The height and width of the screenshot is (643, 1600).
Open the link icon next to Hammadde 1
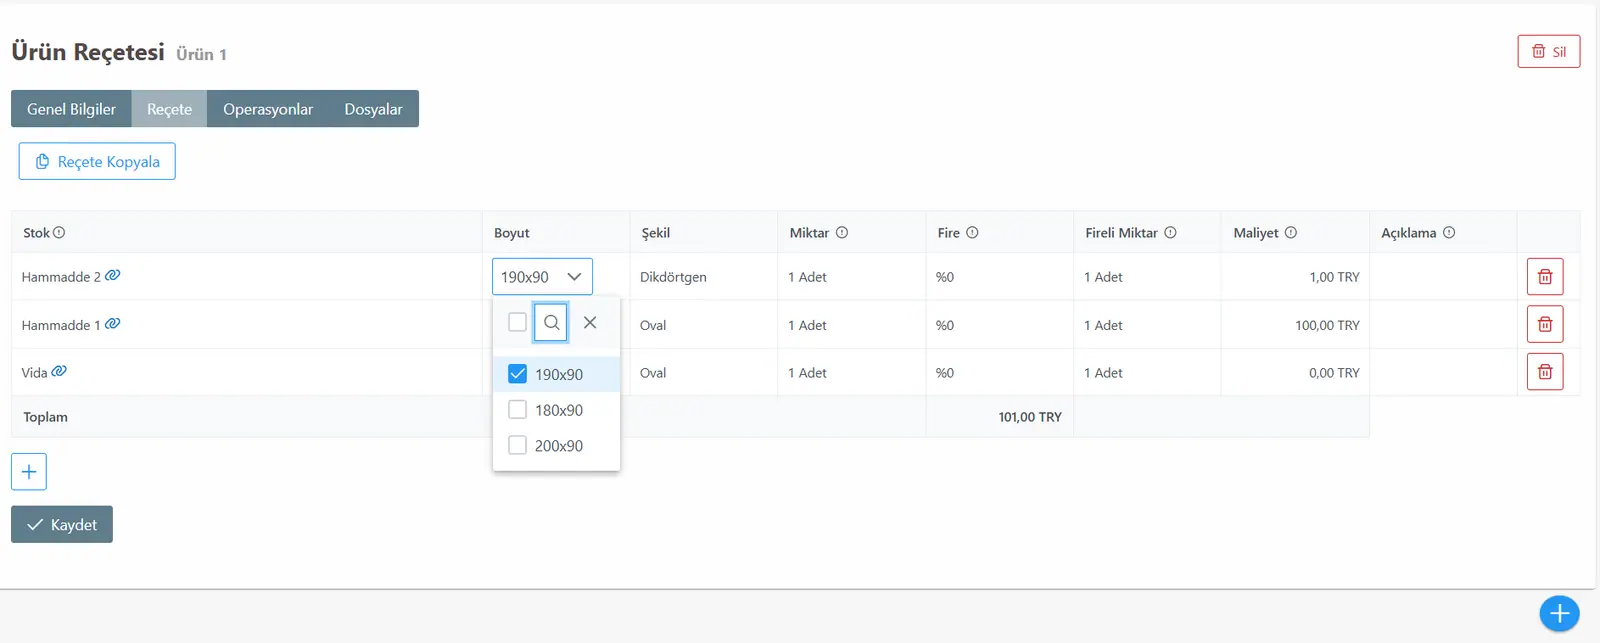click(113, 323)
